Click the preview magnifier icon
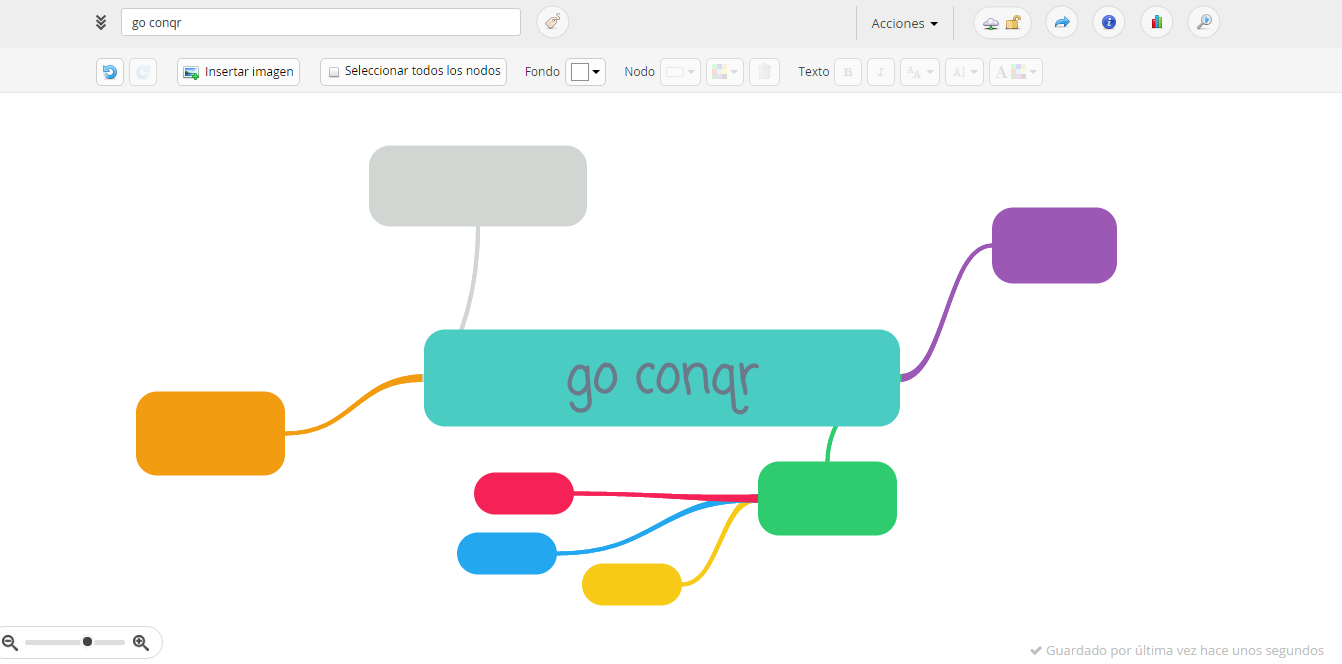This screenshot has height=664, width=1342. click(1203, 22)
